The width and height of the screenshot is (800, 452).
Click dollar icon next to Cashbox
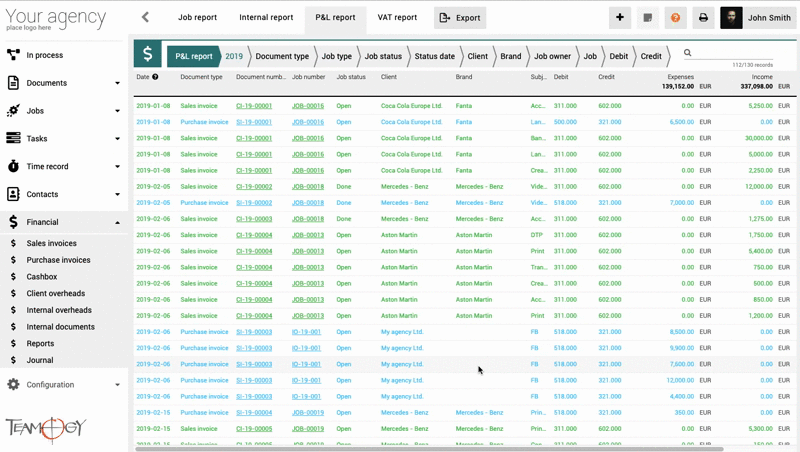coord(13,277)
